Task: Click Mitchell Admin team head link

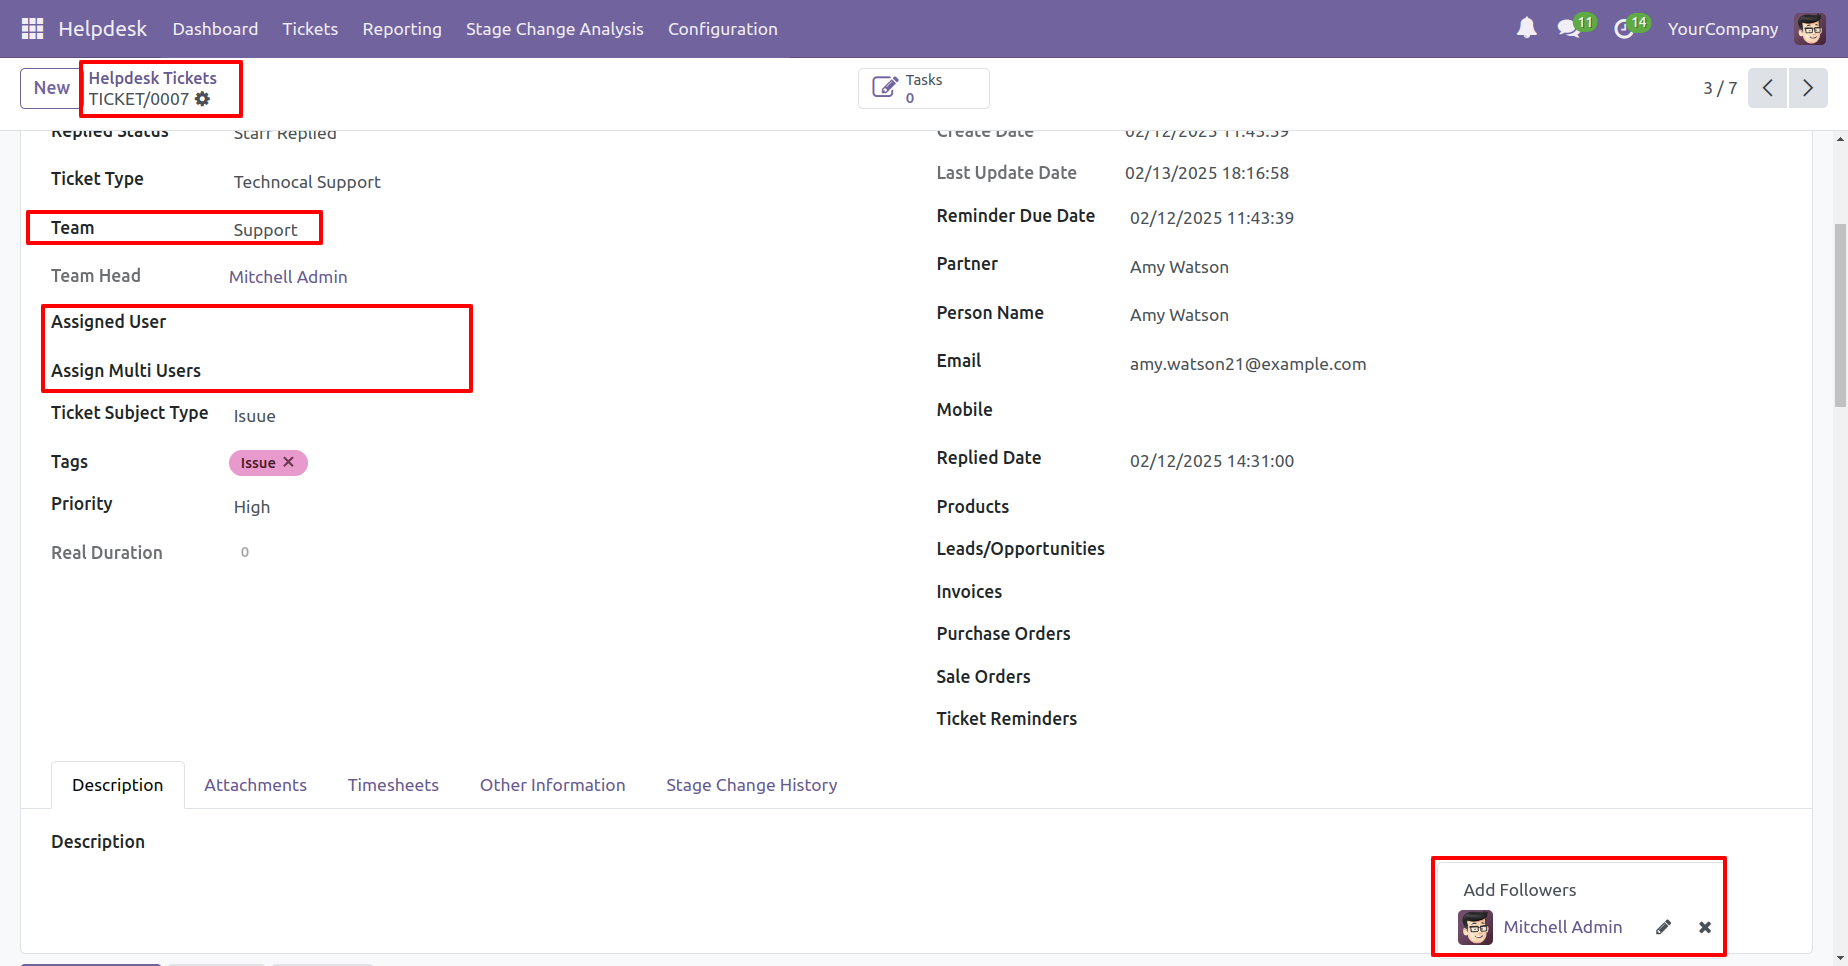Action: tap(288, 277)
